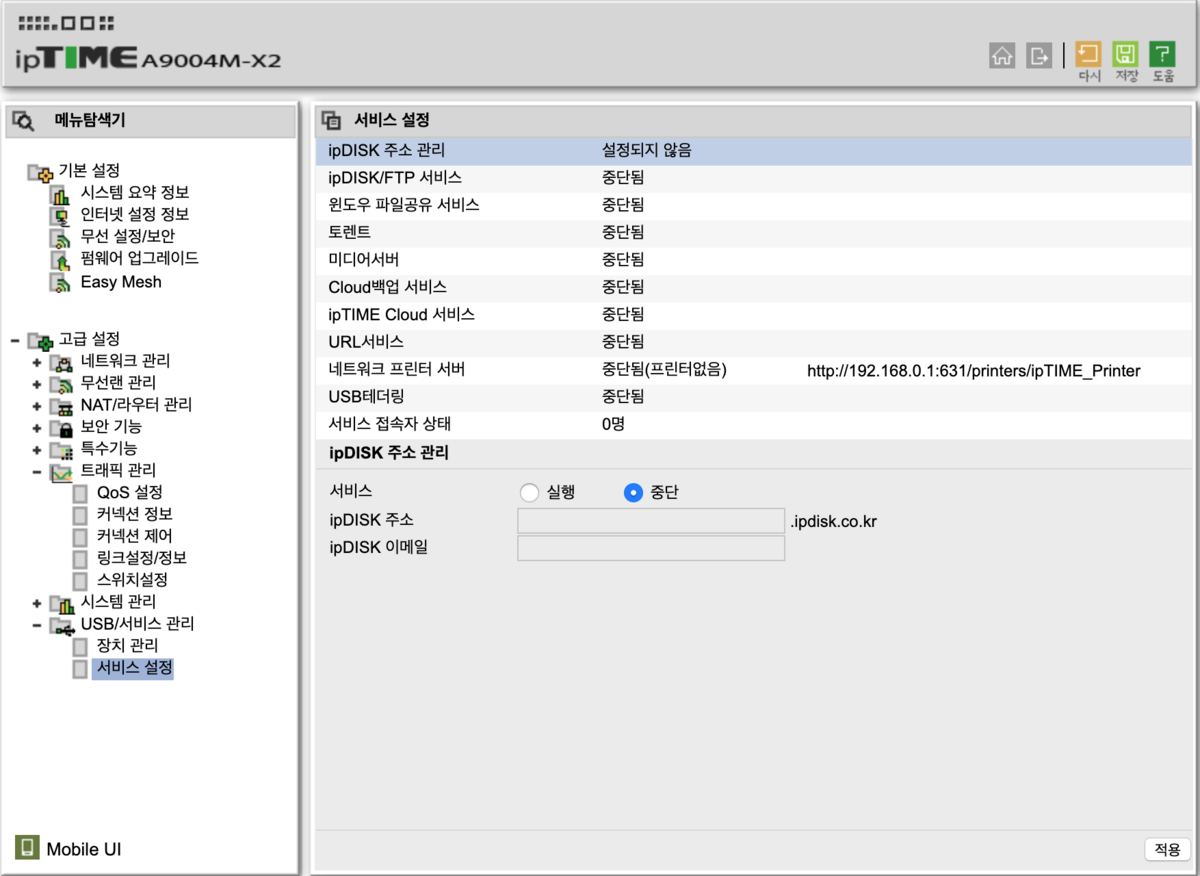1200x876 pixels.
Task: Click the logout icon in header
Action: point(1039,55)
